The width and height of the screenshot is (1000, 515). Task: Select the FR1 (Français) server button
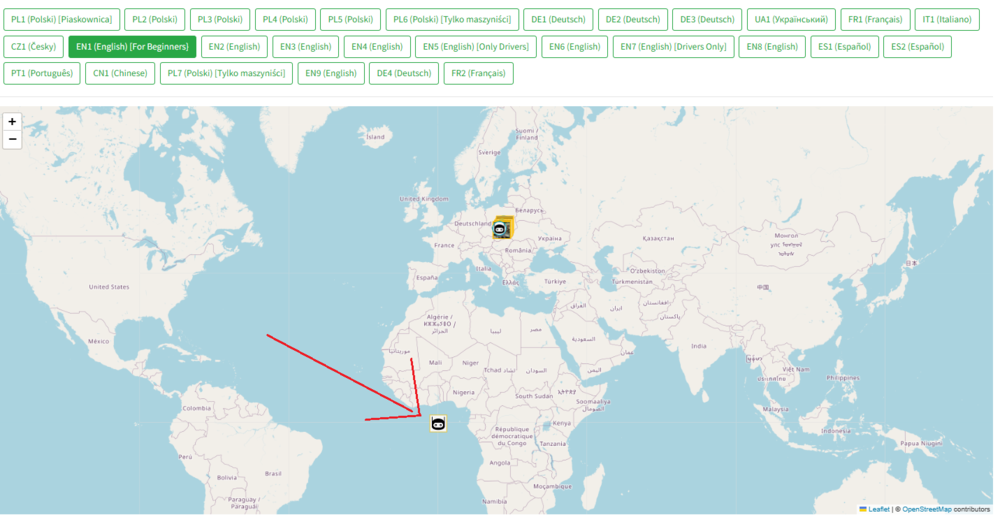pos(875,19)
